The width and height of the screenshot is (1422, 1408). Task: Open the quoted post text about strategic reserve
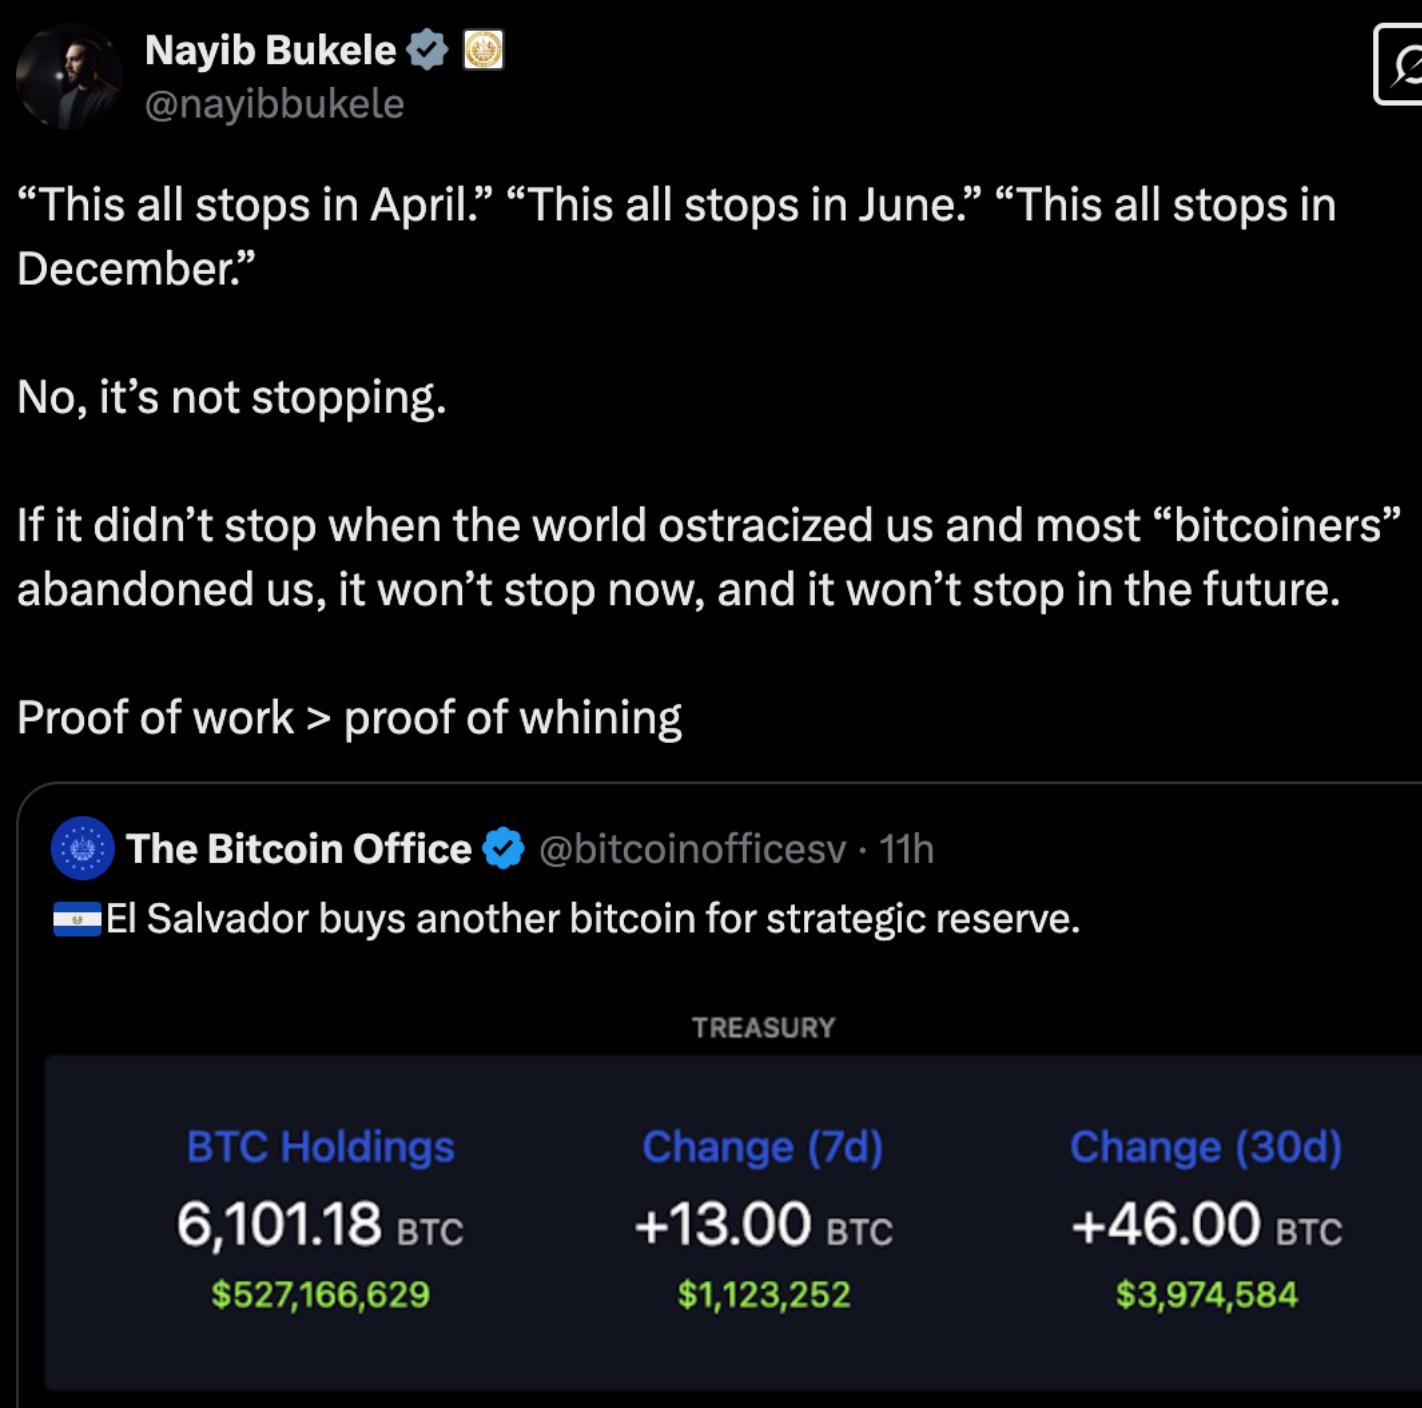click(x=593, y=918)
